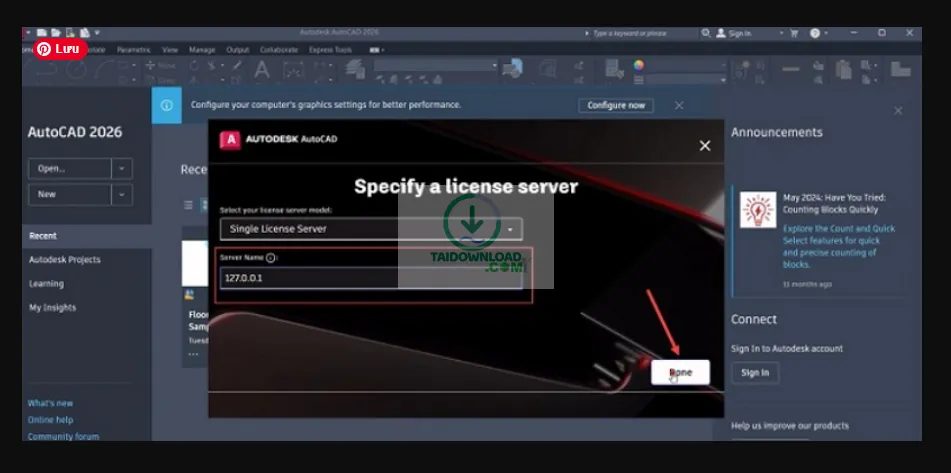The height and width of the screenshot is (473, 951).
Task: Click the color wheel swatch in Properties
Action: [639, 65]
